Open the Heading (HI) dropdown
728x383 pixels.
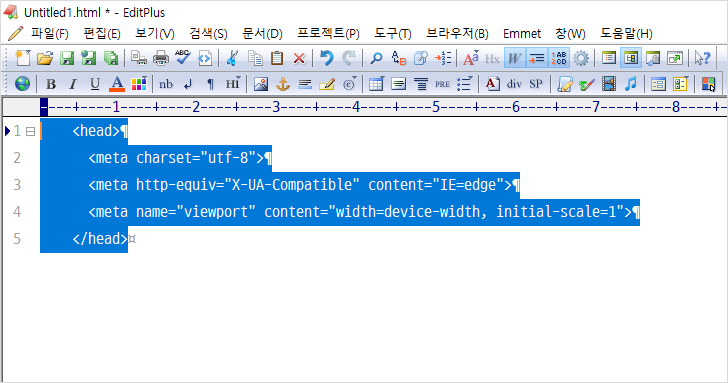click(x=233, y=84)
